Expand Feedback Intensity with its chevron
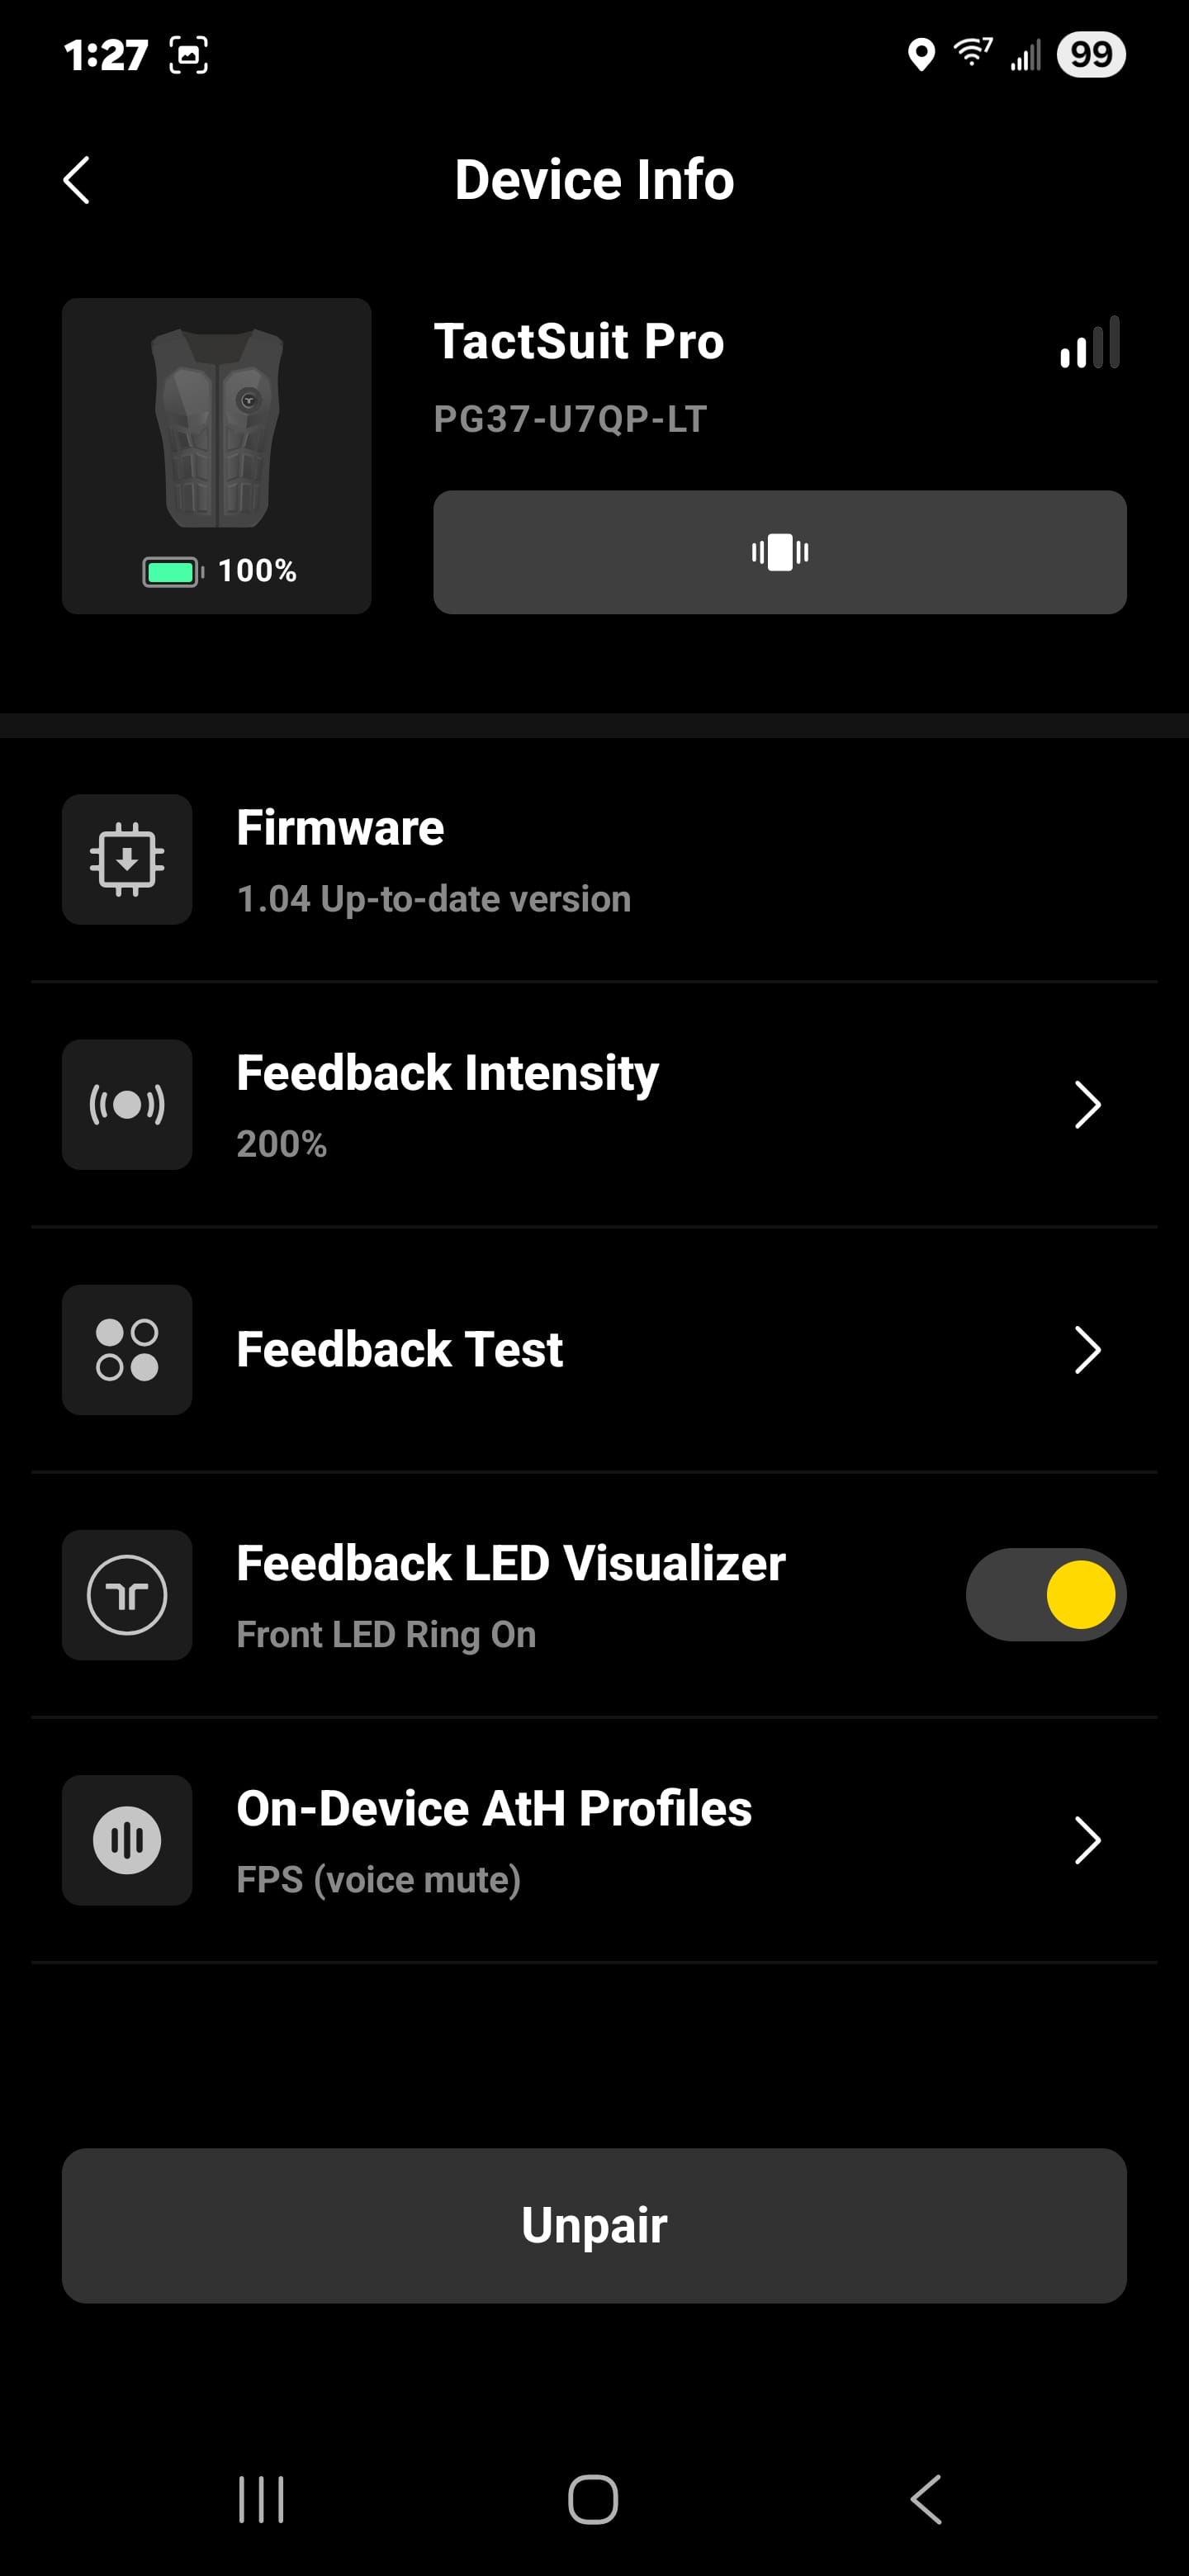Image resolution: width=1189 pixels, height=2576 pixels. (x=1087, y=1105)
